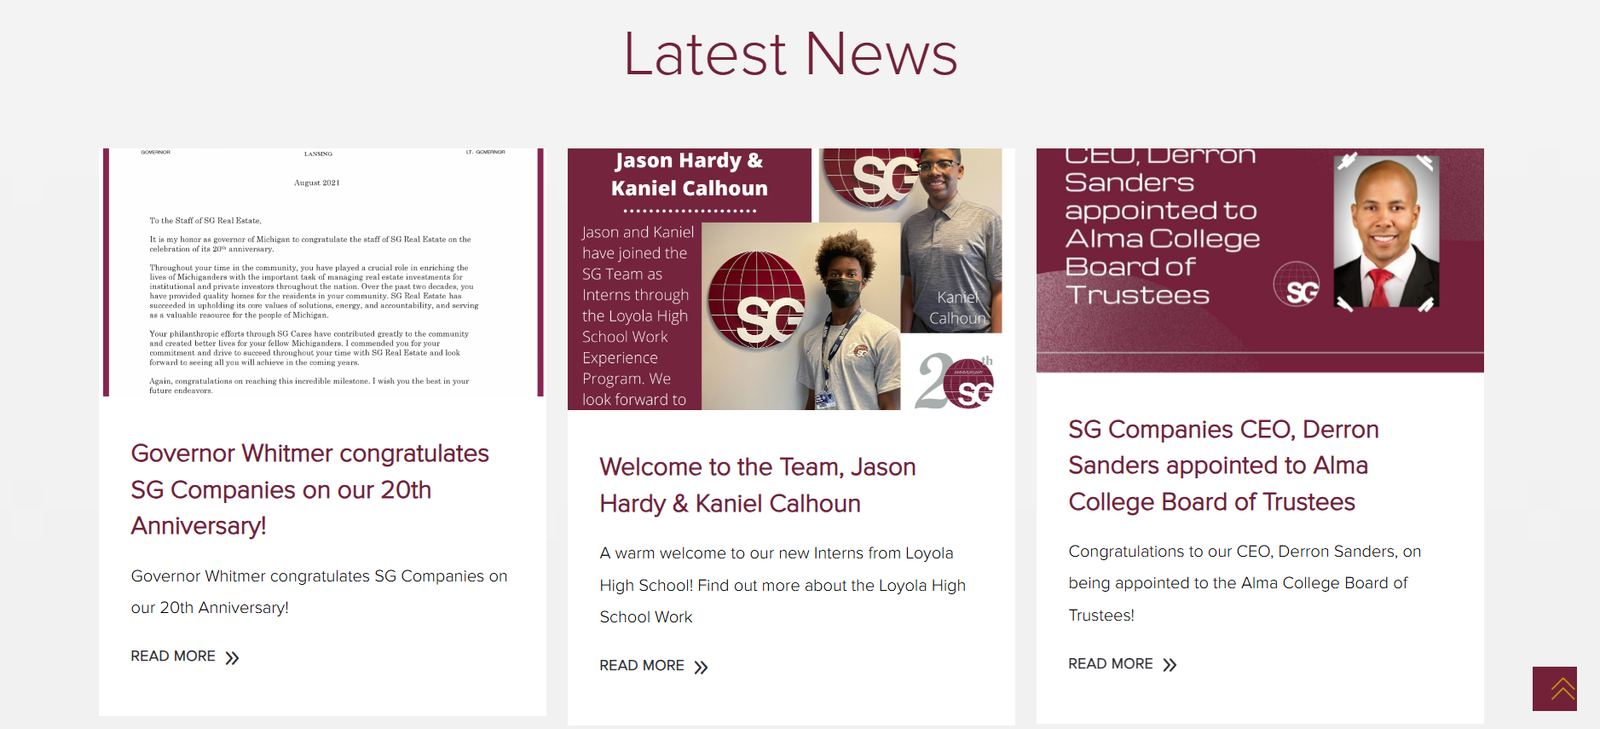Click the excerpt about Loyola High School interns

click(x=782, y=585)
